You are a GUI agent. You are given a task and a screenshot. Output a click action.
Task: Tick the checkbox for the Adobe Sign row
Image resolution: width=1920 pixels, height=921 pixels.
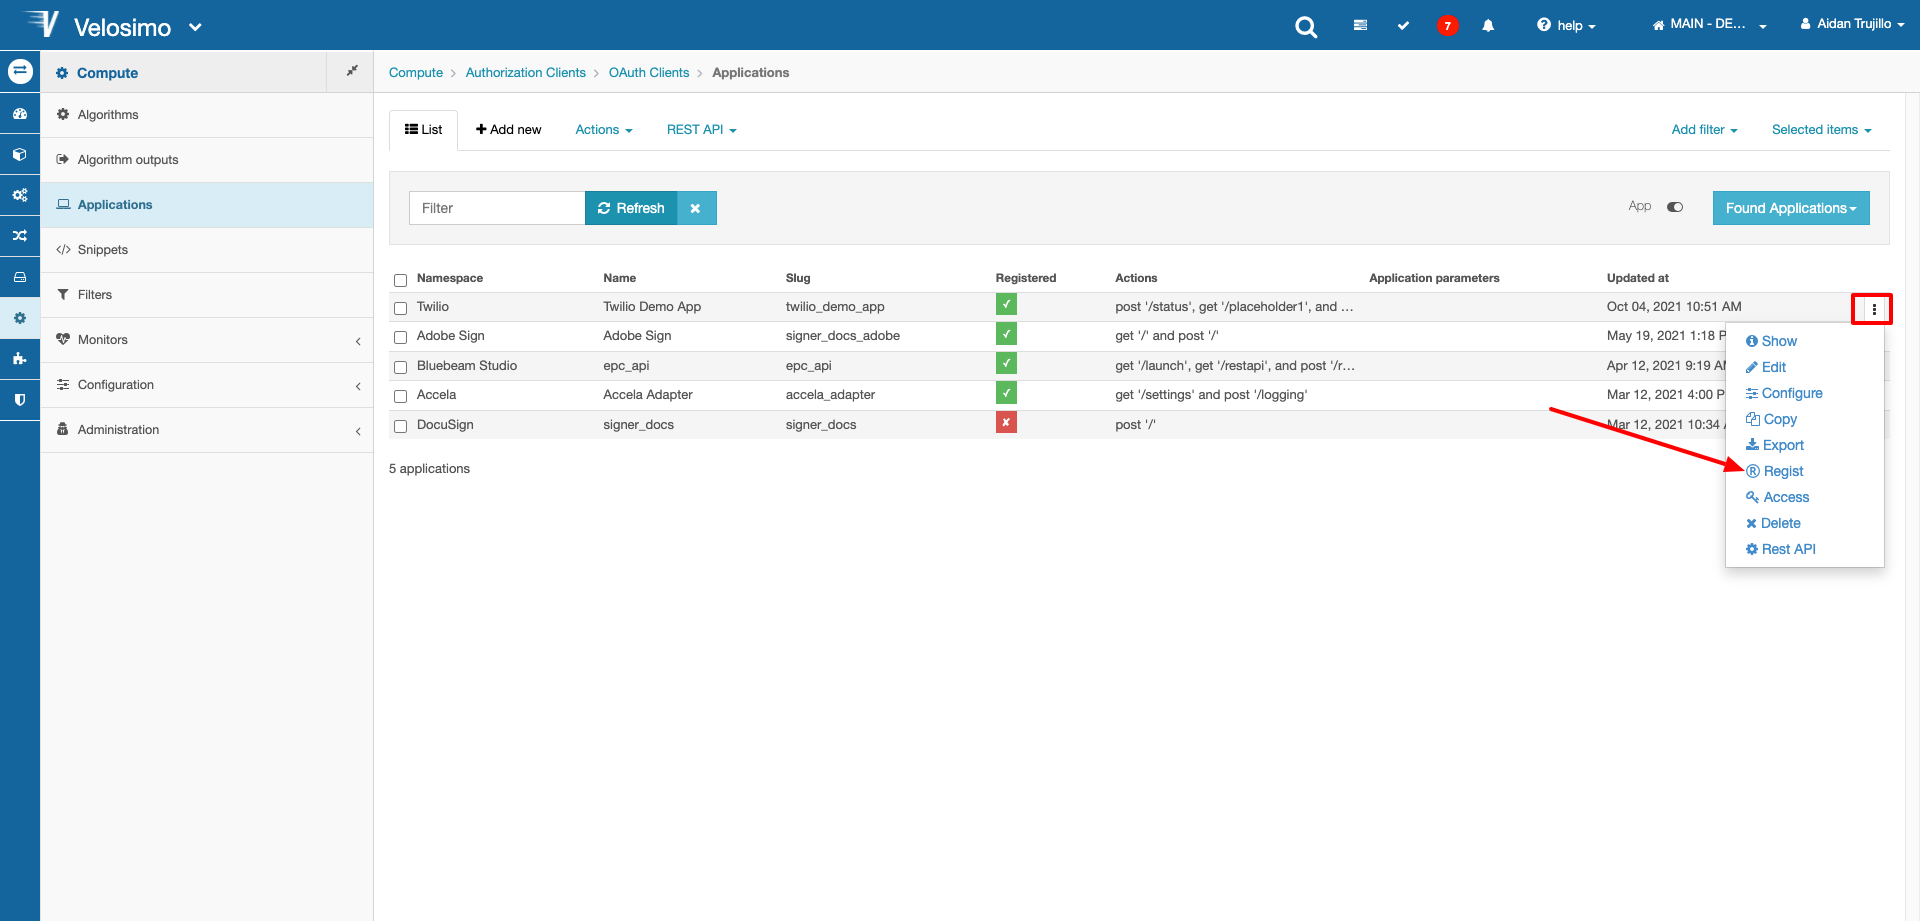click(400, 337)
